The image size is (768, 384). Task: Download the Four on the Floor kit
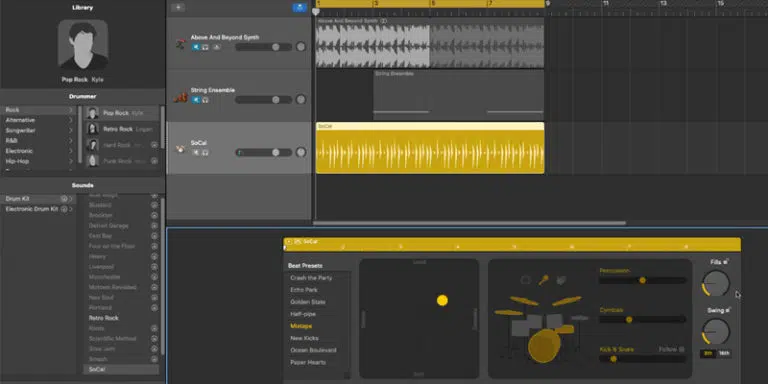154,246
